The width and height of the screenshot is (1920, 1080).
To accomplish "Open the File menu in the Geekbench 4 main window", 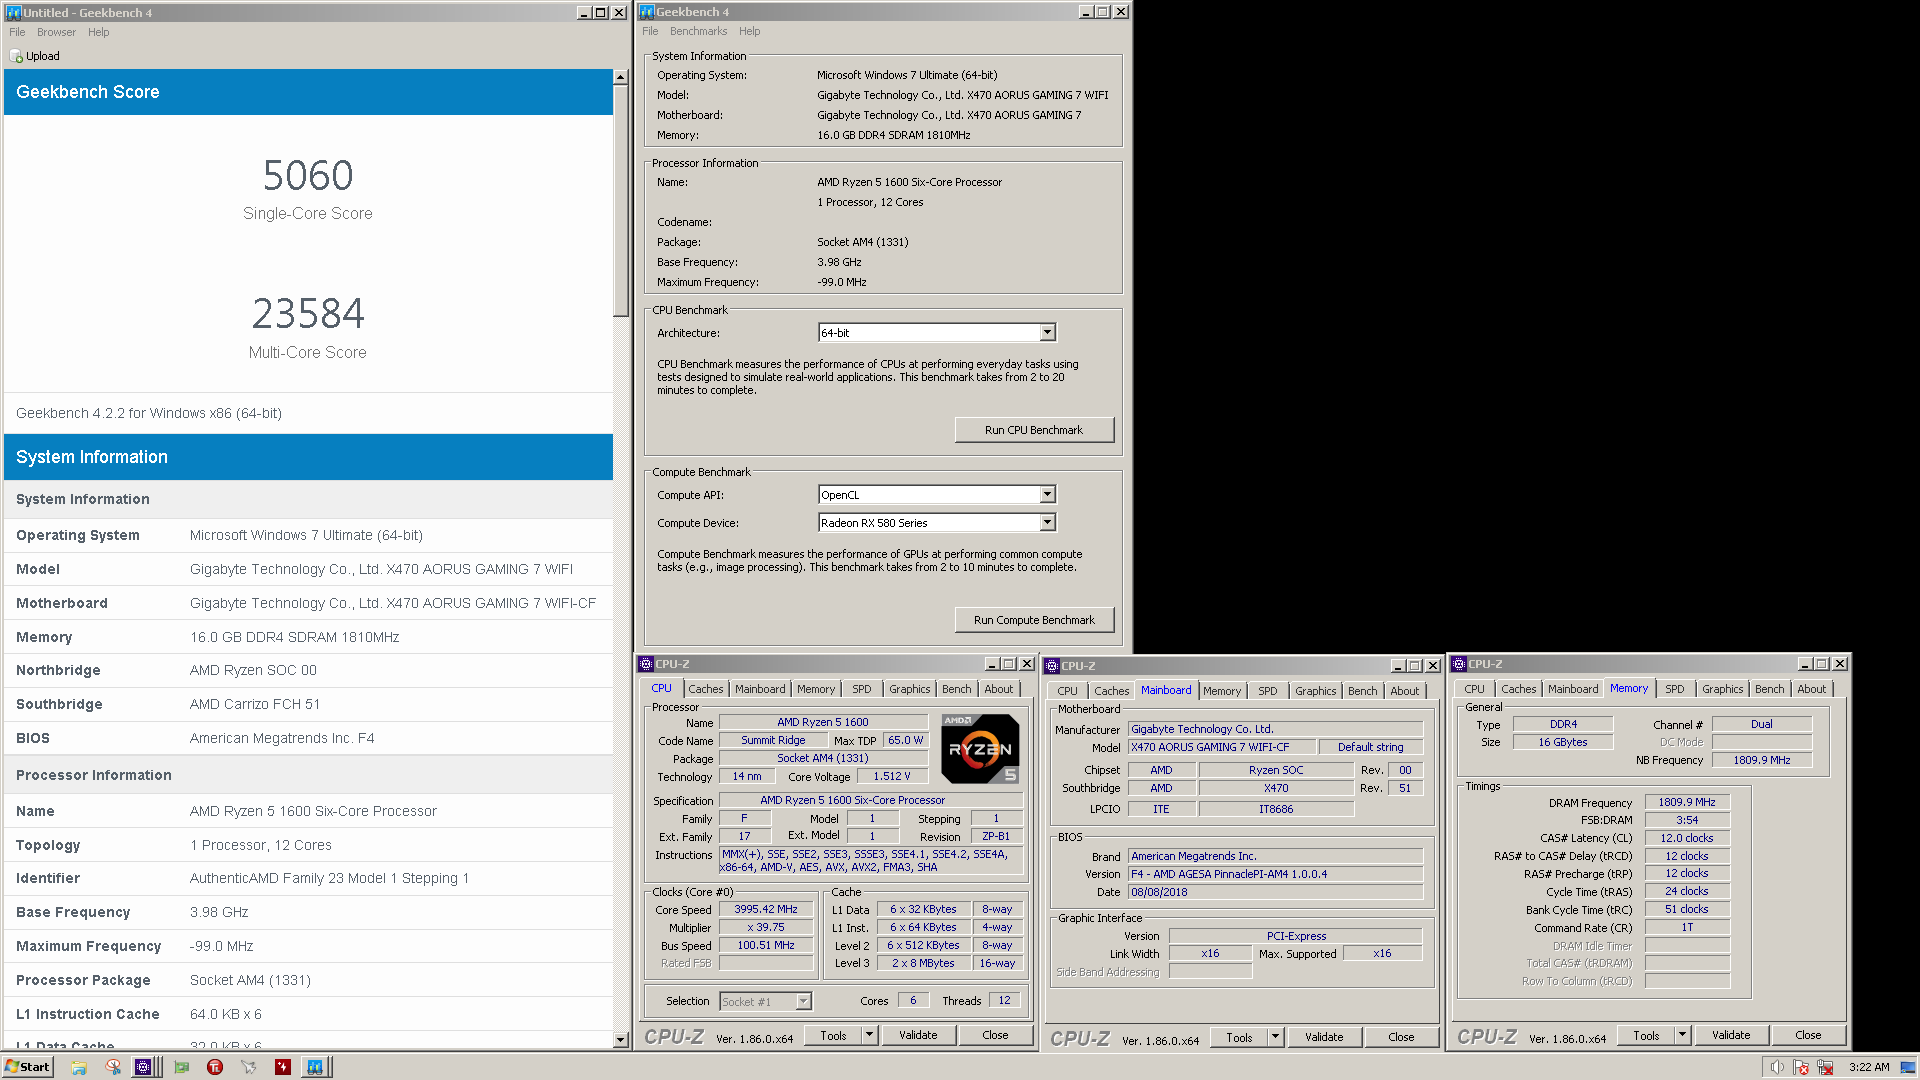I will point(650,31).
